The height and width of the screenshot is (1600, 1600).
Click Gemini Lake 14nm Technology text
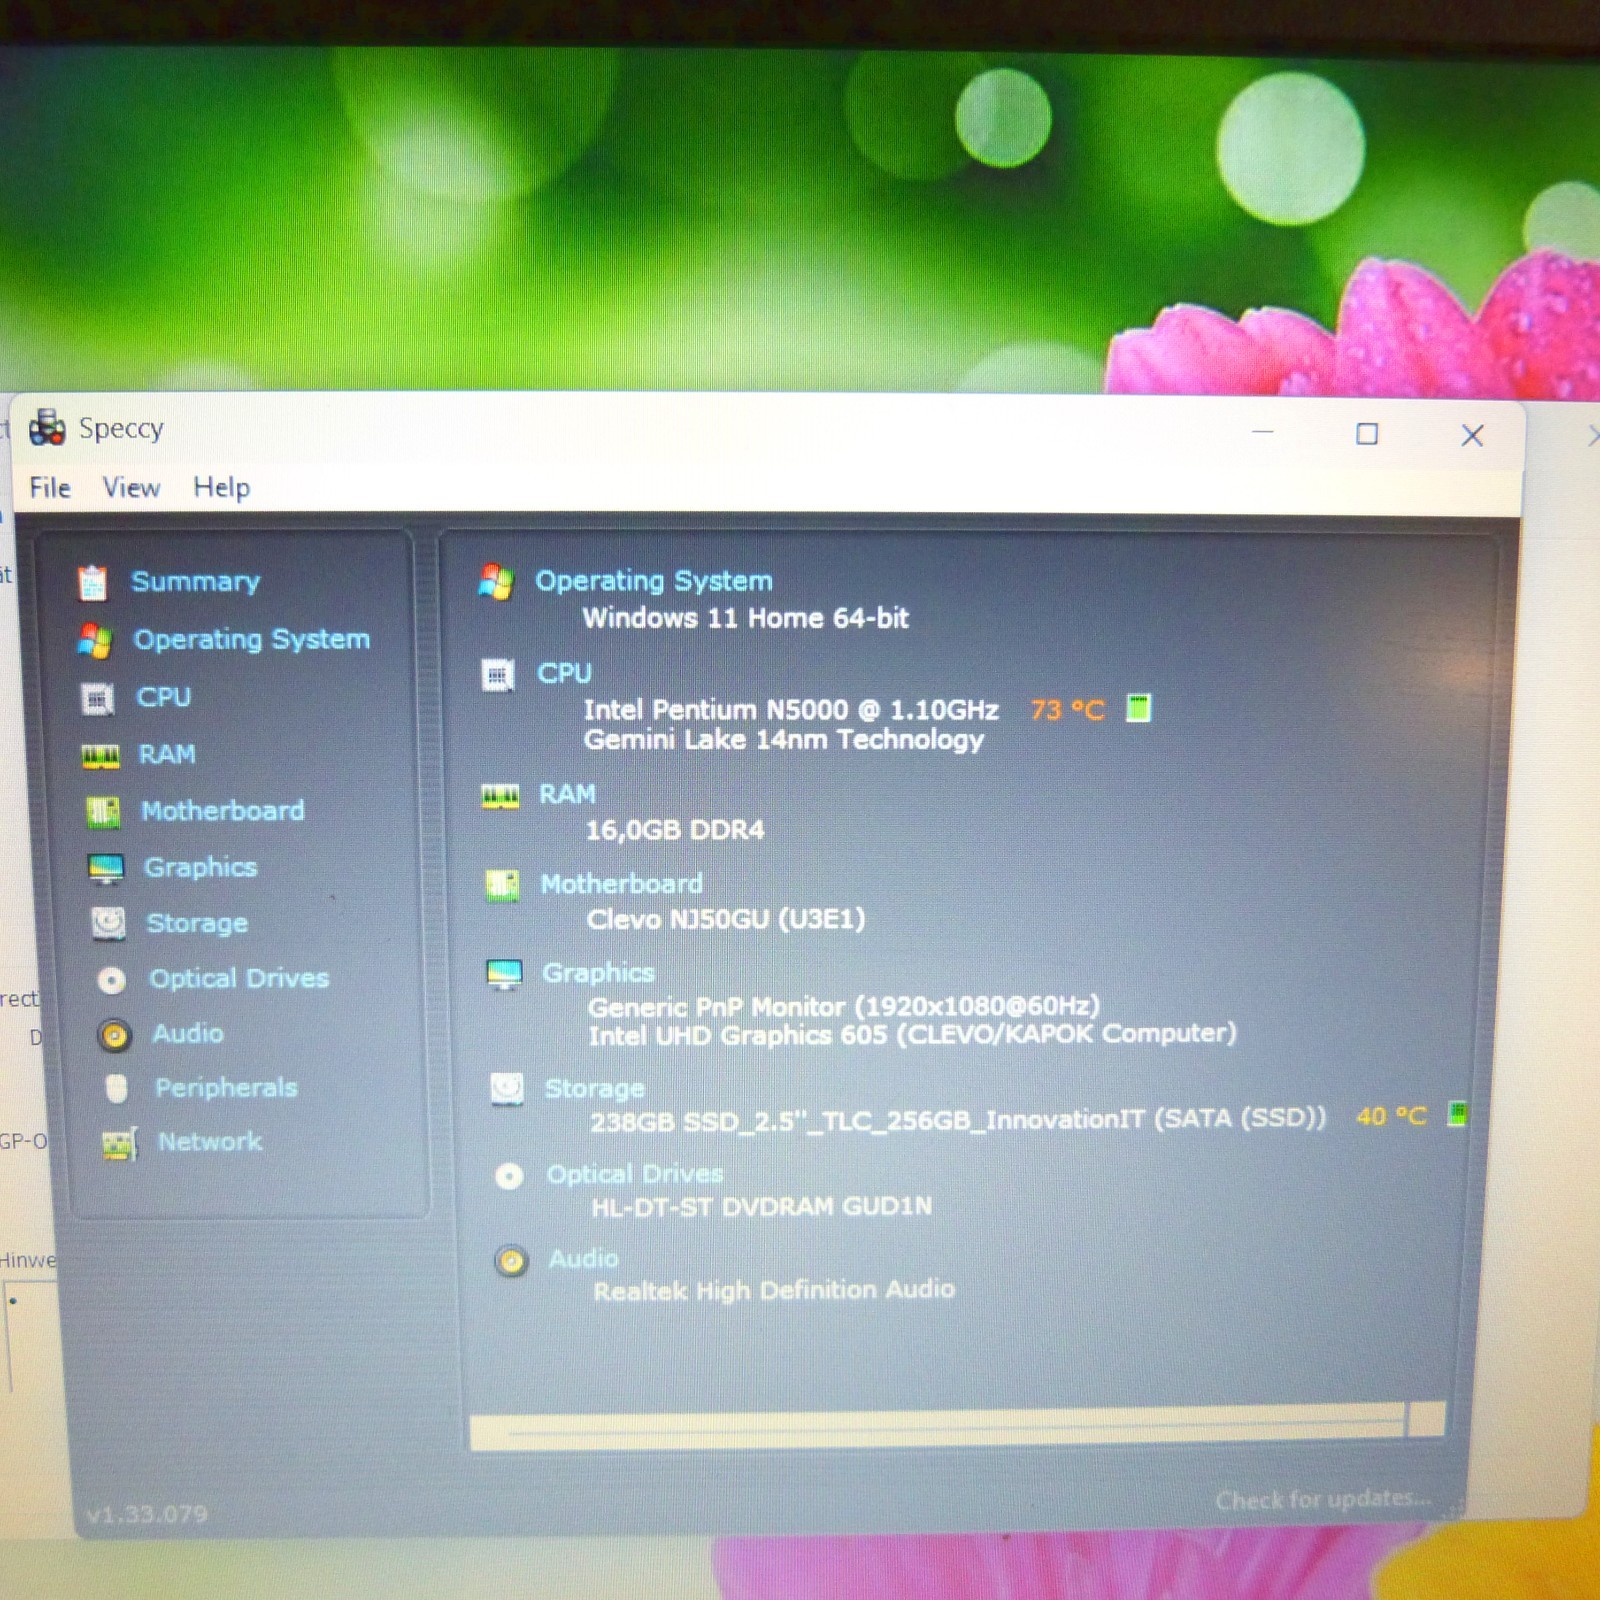784,740
